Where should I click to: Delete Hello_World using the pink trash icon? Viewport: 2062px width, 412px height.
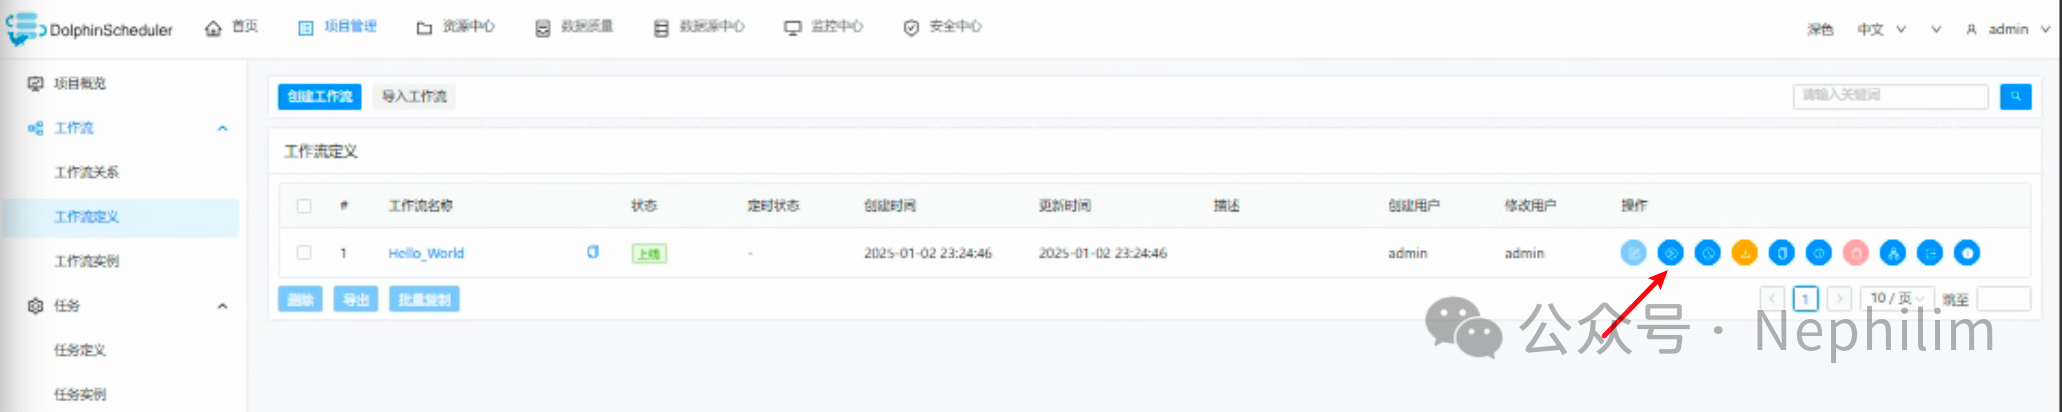click(1856, 253)
